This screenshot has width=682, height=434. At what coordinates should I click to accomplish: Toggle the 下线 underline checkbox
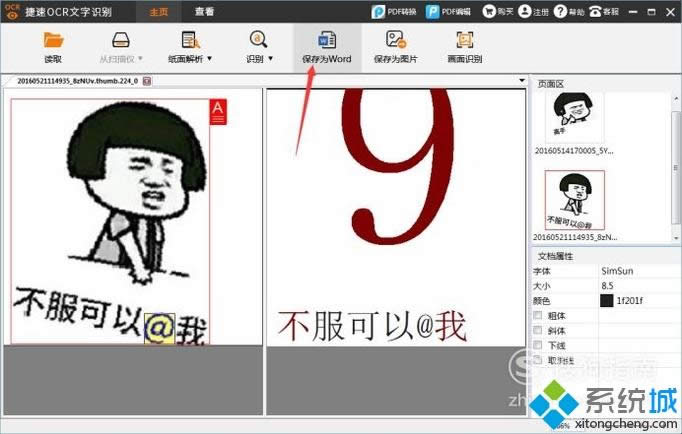[x=539, y=345]
